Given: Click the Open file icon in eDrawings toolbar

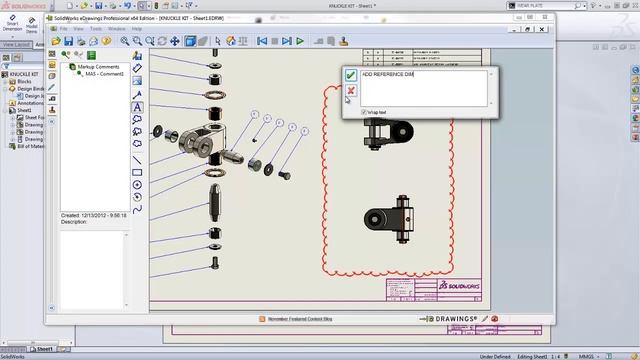Looking at the screenshot, I should click(56, 41).
